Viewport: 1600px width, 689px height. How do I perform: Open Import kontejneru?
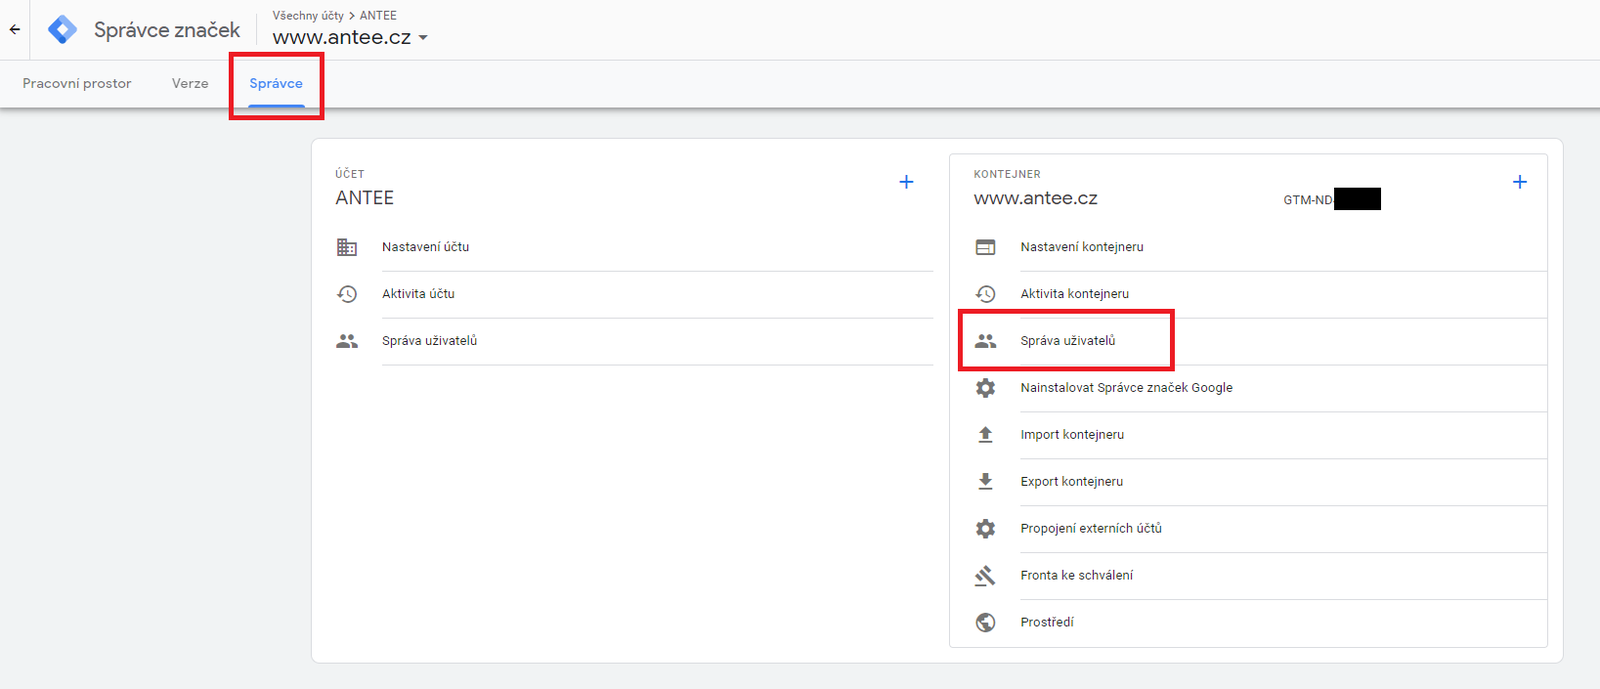click(1072, 435)
